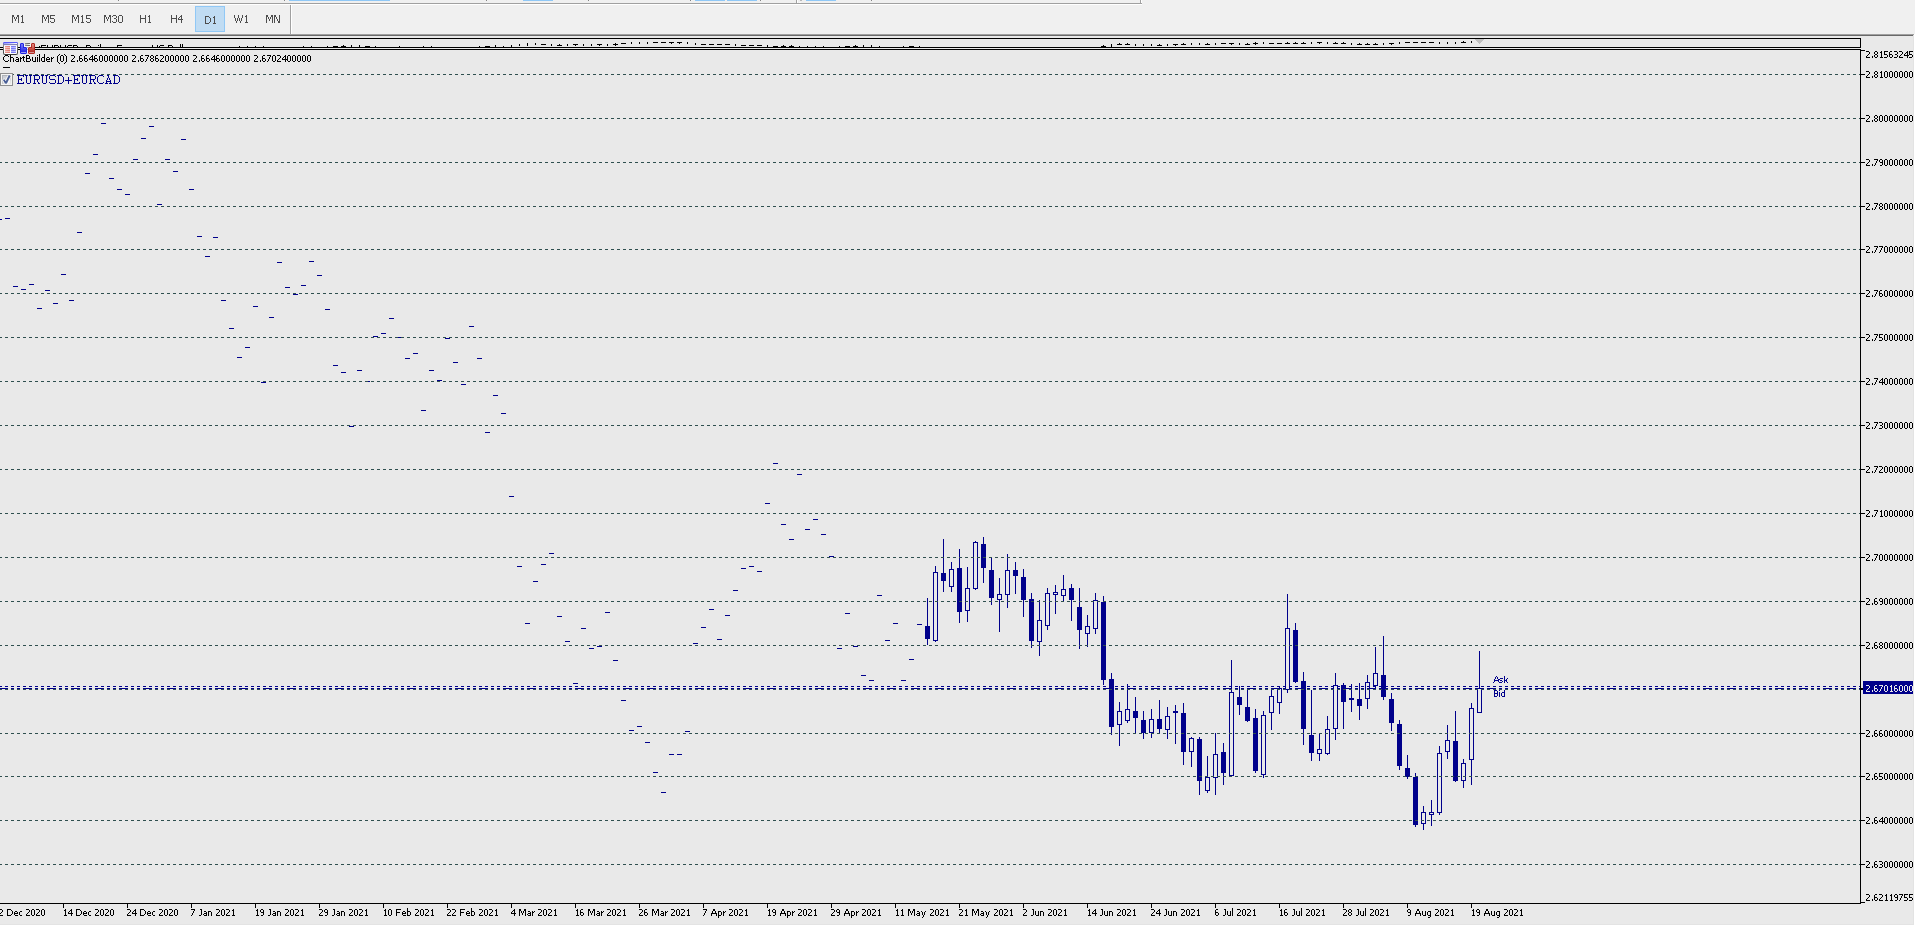Switch to the MN monthly timeframe
Screen dimensions: 1915x926
point(273,19)
